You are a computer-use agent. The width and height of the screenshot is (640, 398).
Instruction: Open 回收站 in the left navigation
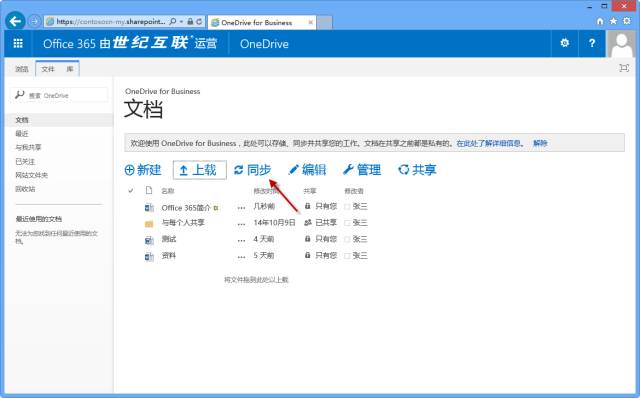click(x=25, y=189)
